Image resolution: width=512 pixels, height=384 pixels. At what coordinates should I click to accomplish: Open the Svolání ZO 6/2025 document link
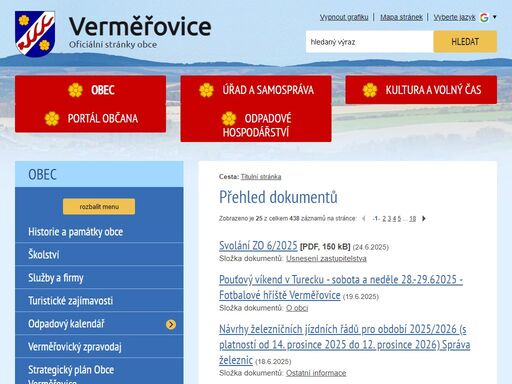pos(258,246)
